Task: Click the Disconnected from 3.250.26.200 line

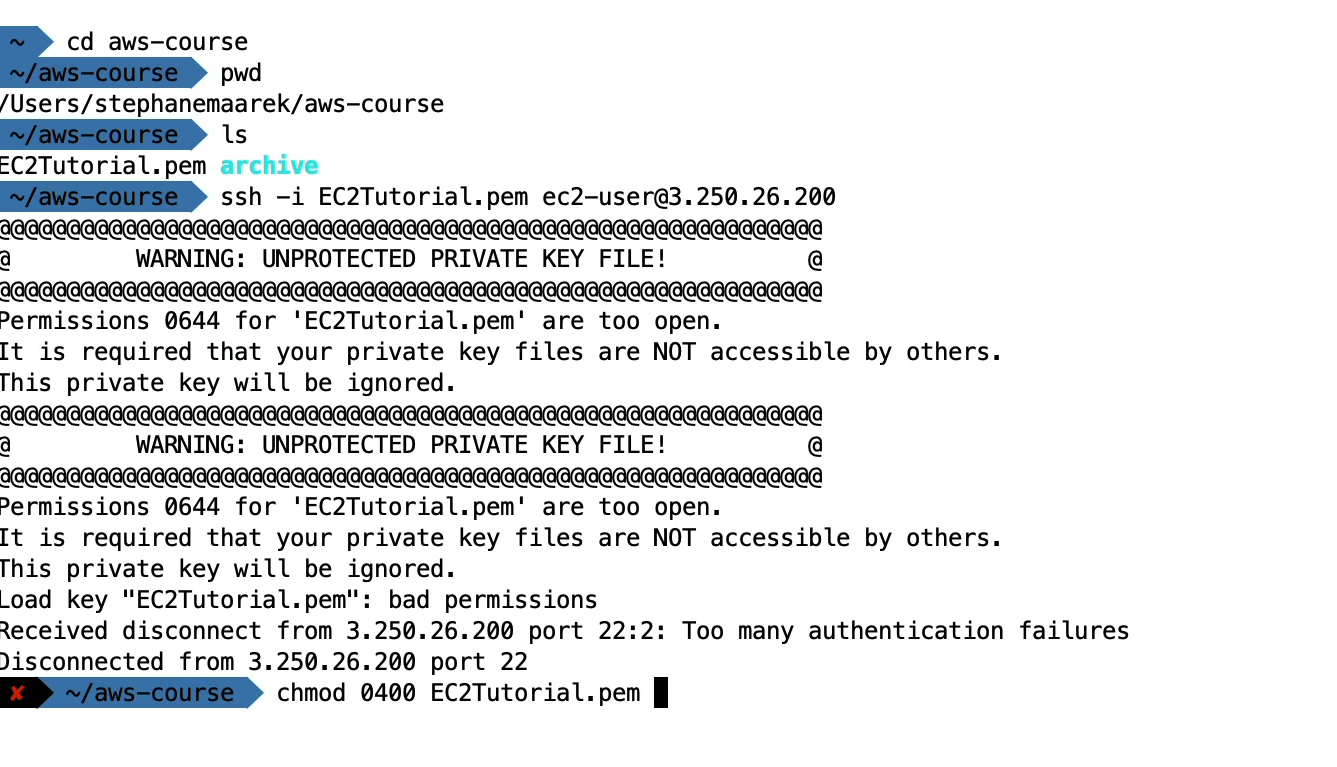Action: click(x=263, y=662)
